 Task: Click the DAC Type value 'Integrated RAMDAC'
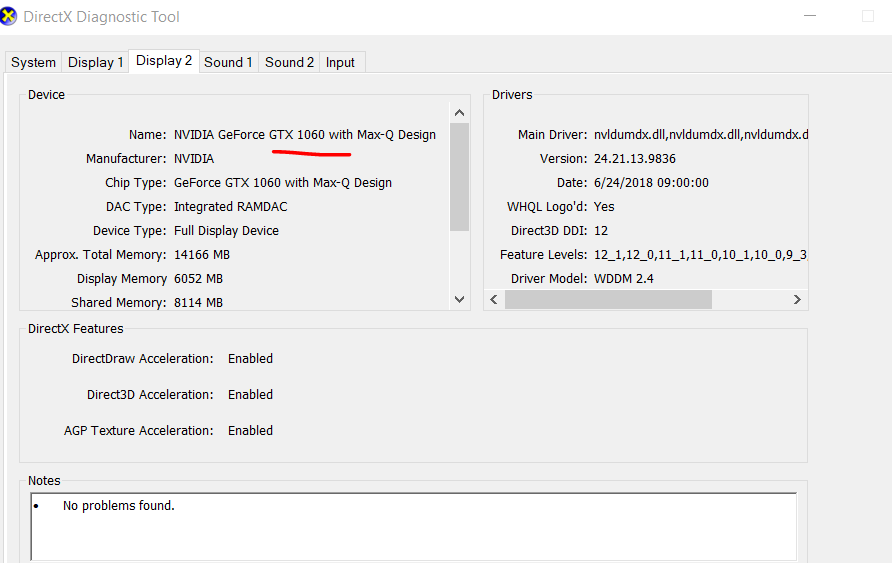pos(230,206)
